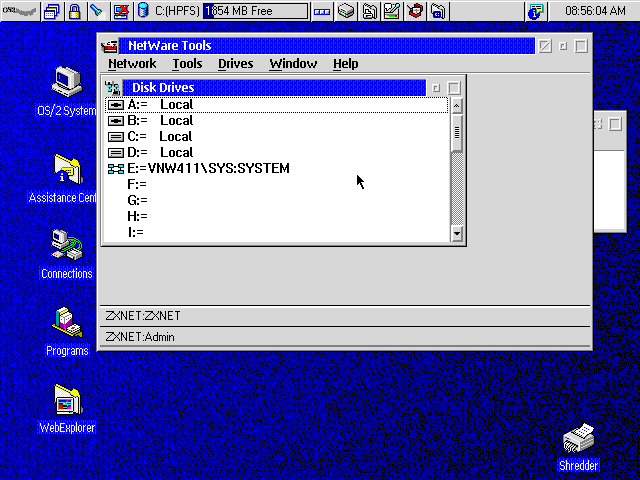Viewport: 640px width, 480px height.
Task: Click the padlock lockup icon
Action: point(75,11)
